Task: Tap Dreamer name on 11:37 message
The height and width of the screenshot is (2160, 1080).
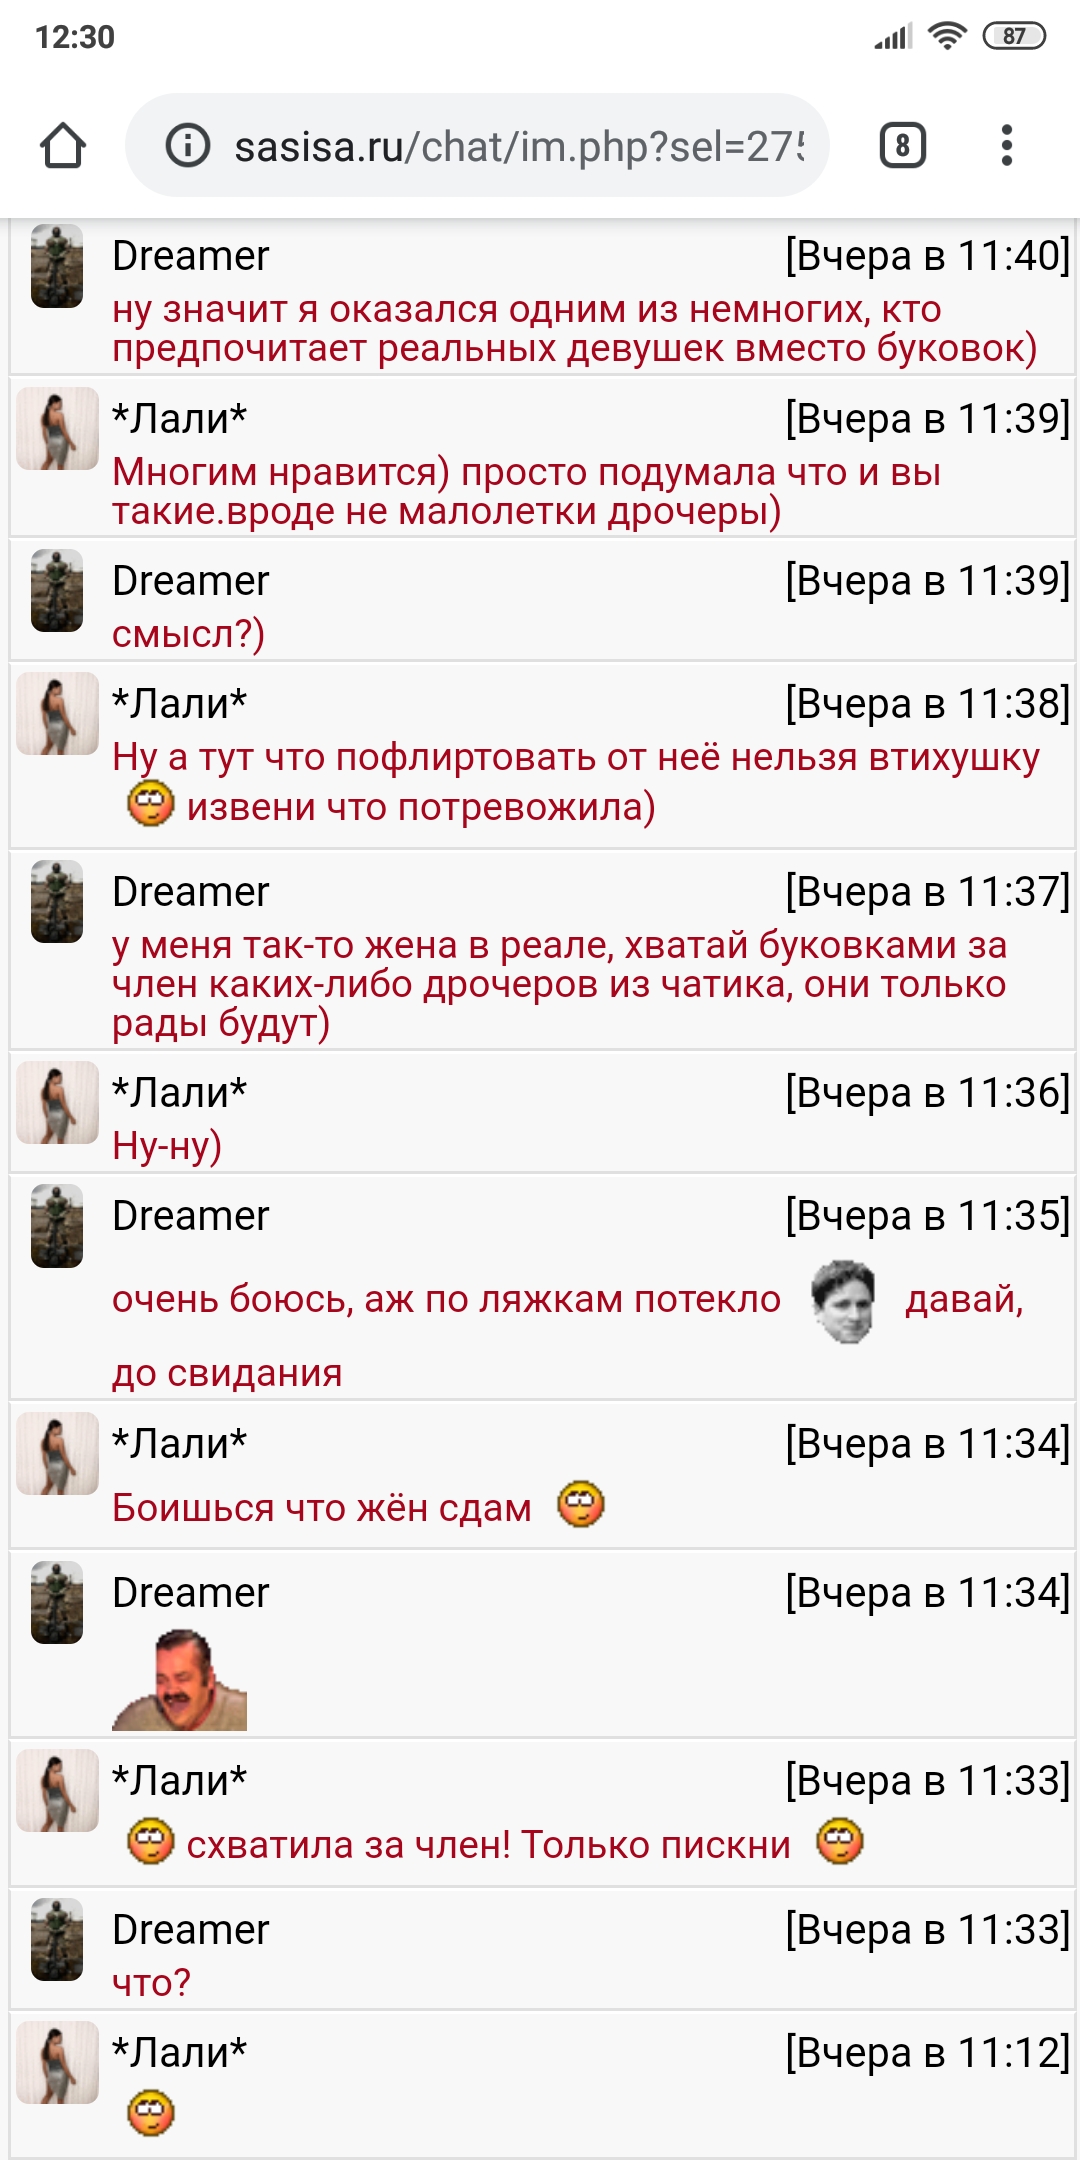Action: (x=190, y=892)
